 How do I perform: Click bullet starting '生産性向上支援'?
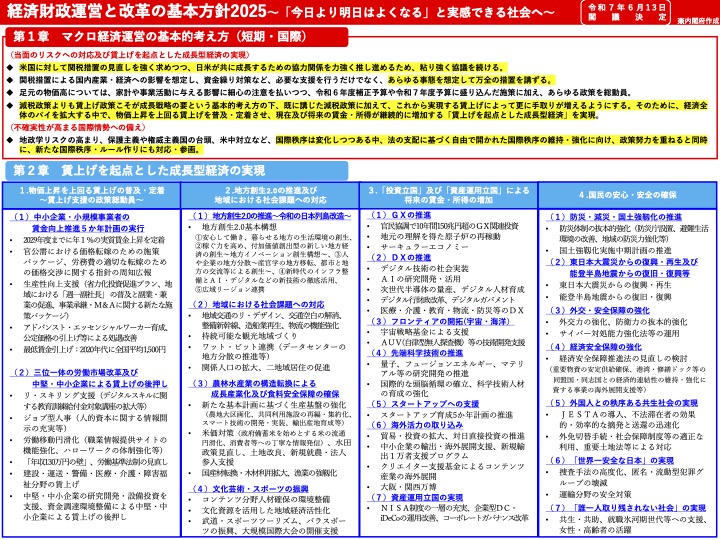[x=97, y=300]
